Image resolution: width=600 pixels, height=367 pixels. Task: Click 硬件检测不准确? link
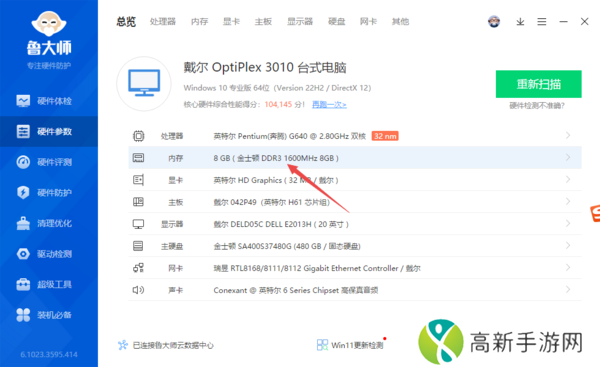pos(537,106)
